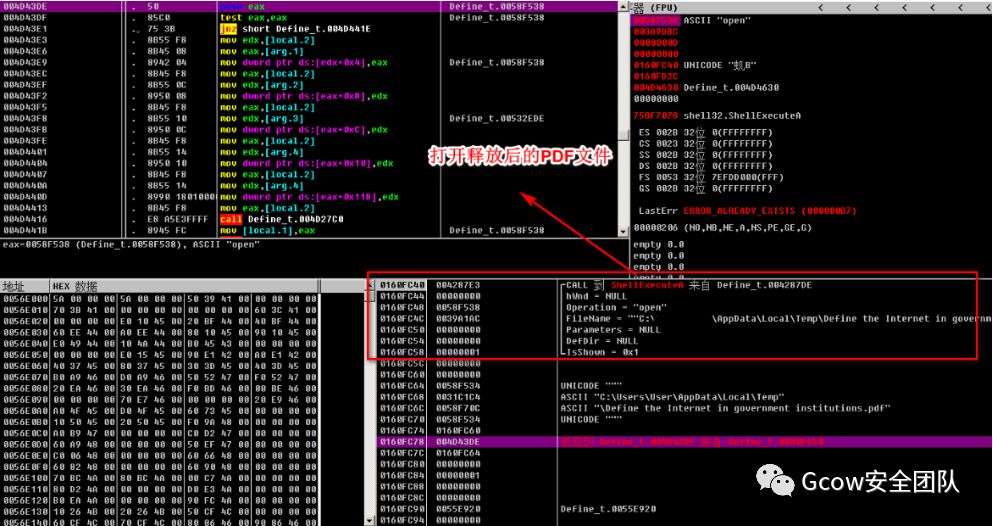Click disassembly address 004D440D
Image resolution: width=993 pixels, height=526 pixels.
pos(26,197)
